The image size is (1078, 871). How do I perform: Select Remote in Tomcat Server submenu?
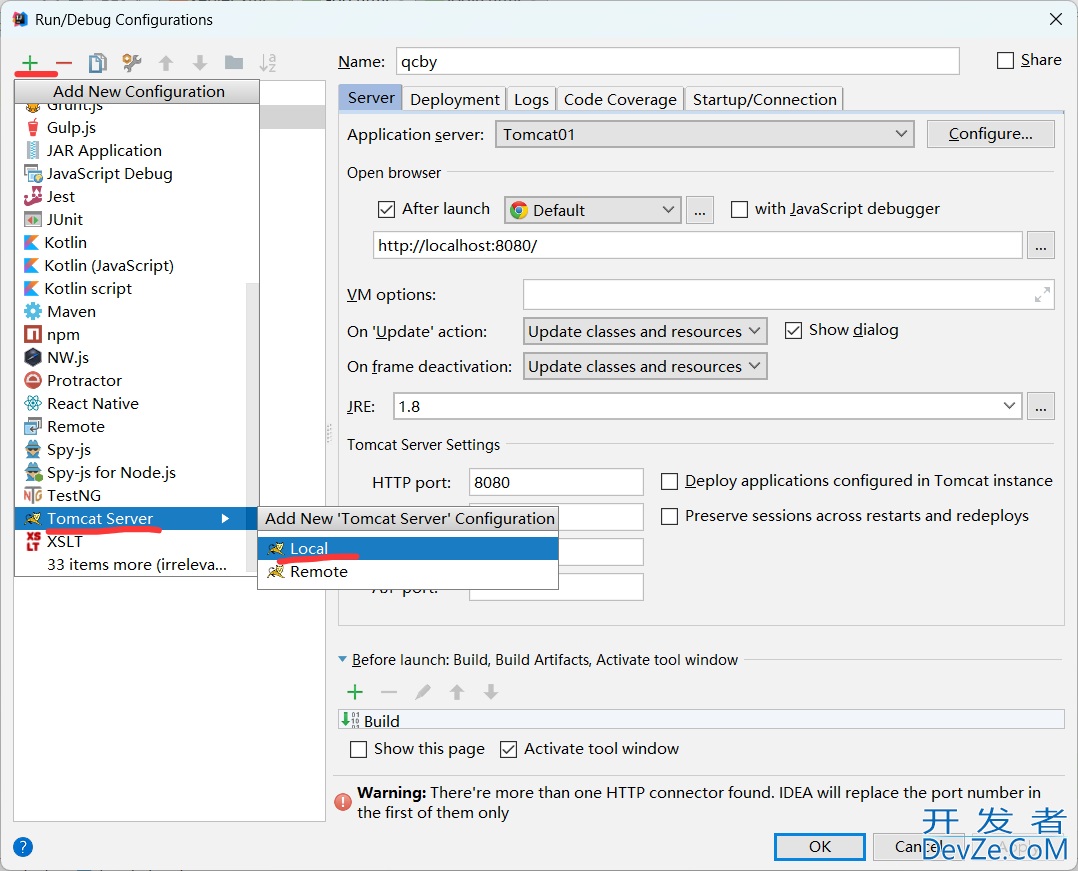(x=408, y=572)
